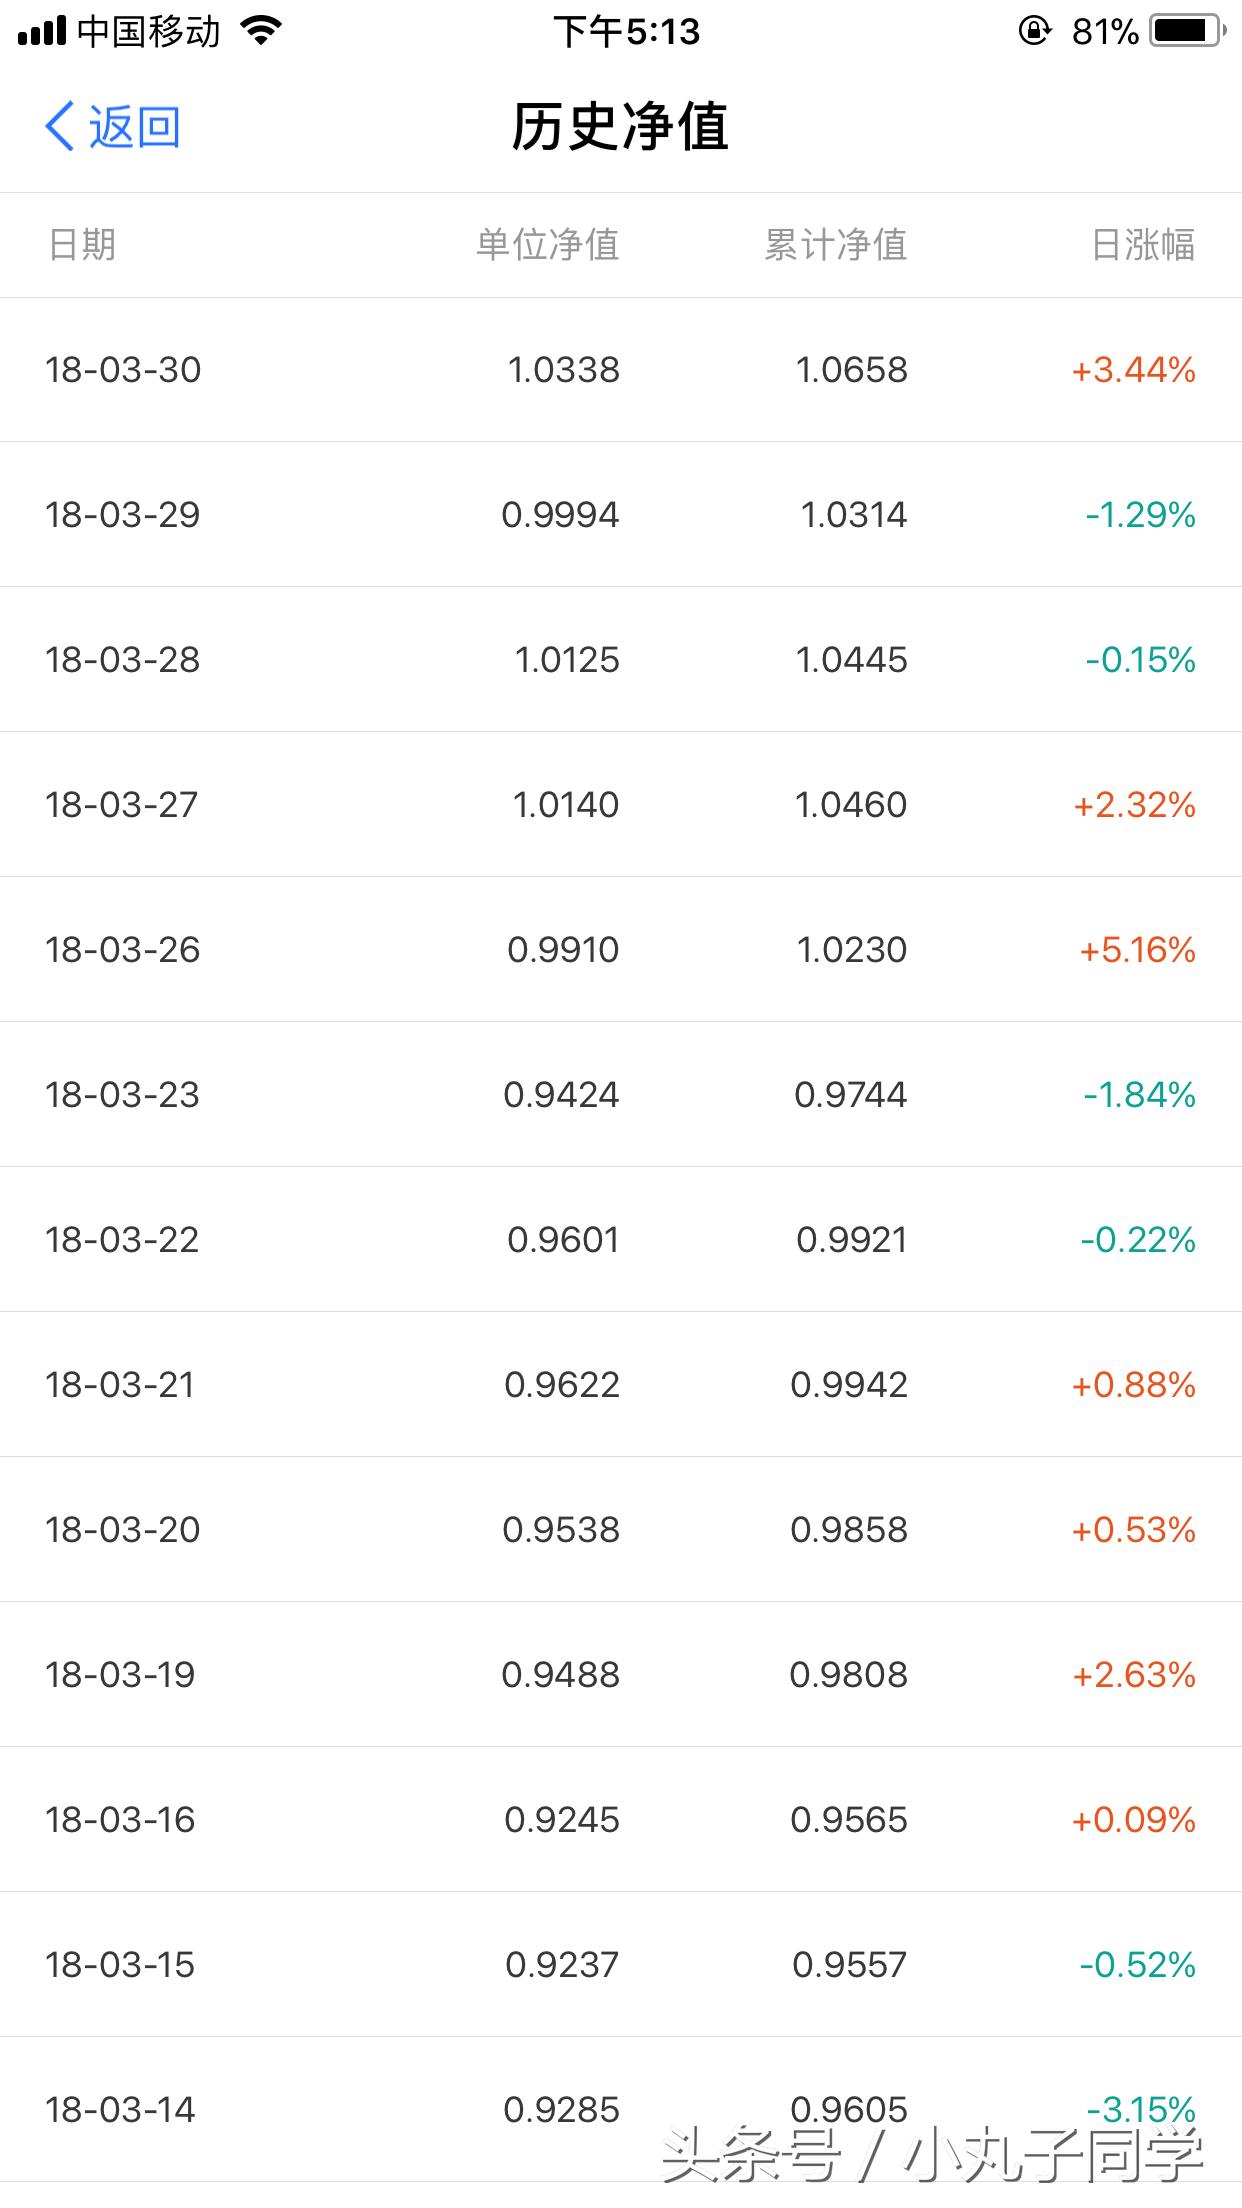This screenshot has width=1242, height=2208.
Task: Tap the blue back chevron icon
Action: point(60,127)
